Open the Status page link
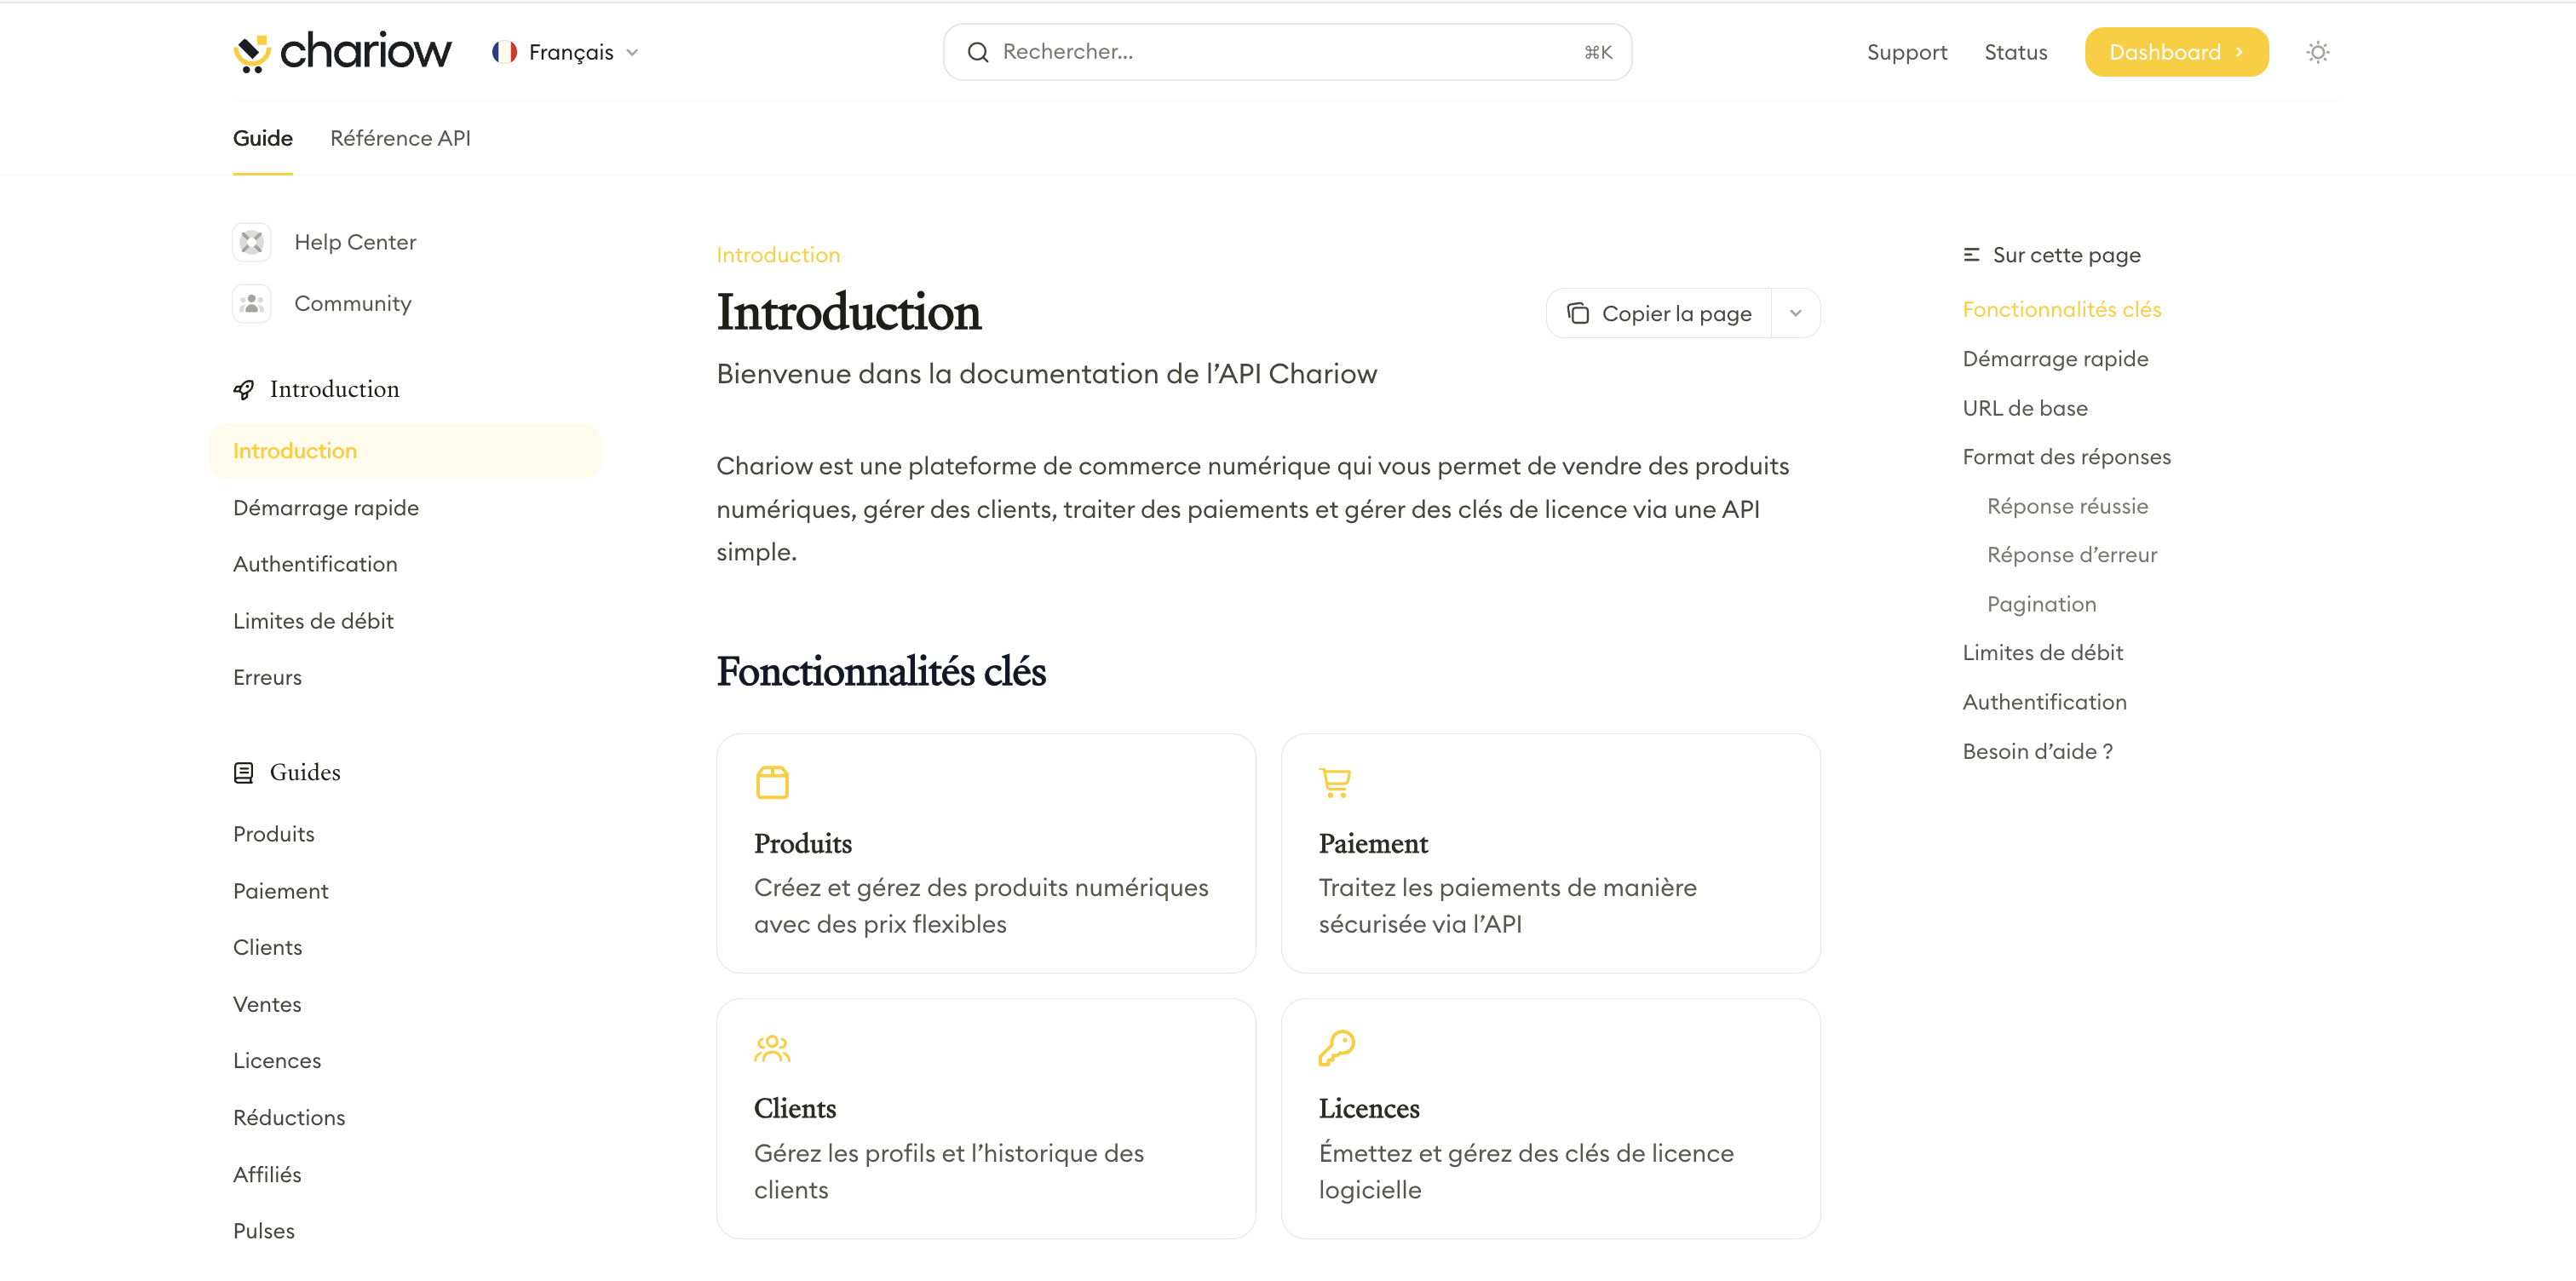2576x1281 pixels. click(2015, 52)
